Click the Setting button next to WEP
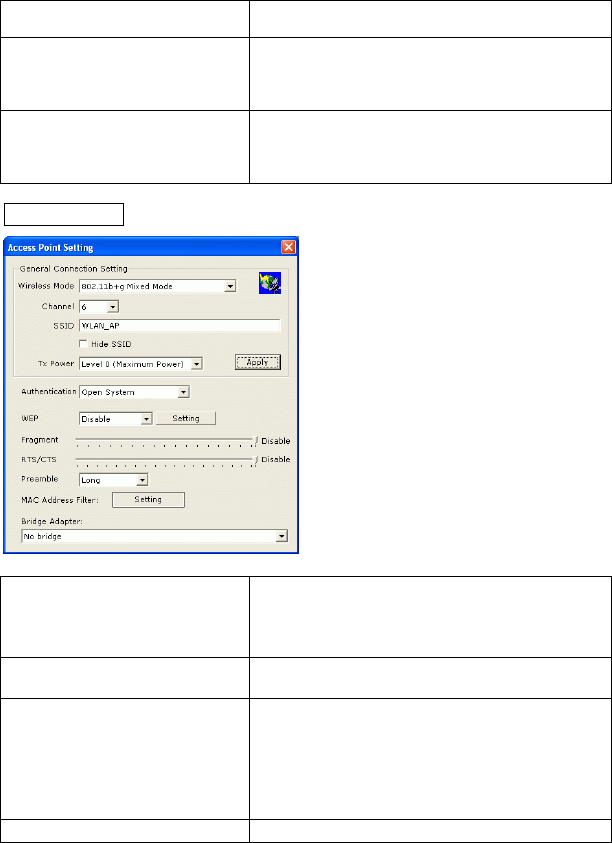The image size is (612, 843). (x=186, y=418)
